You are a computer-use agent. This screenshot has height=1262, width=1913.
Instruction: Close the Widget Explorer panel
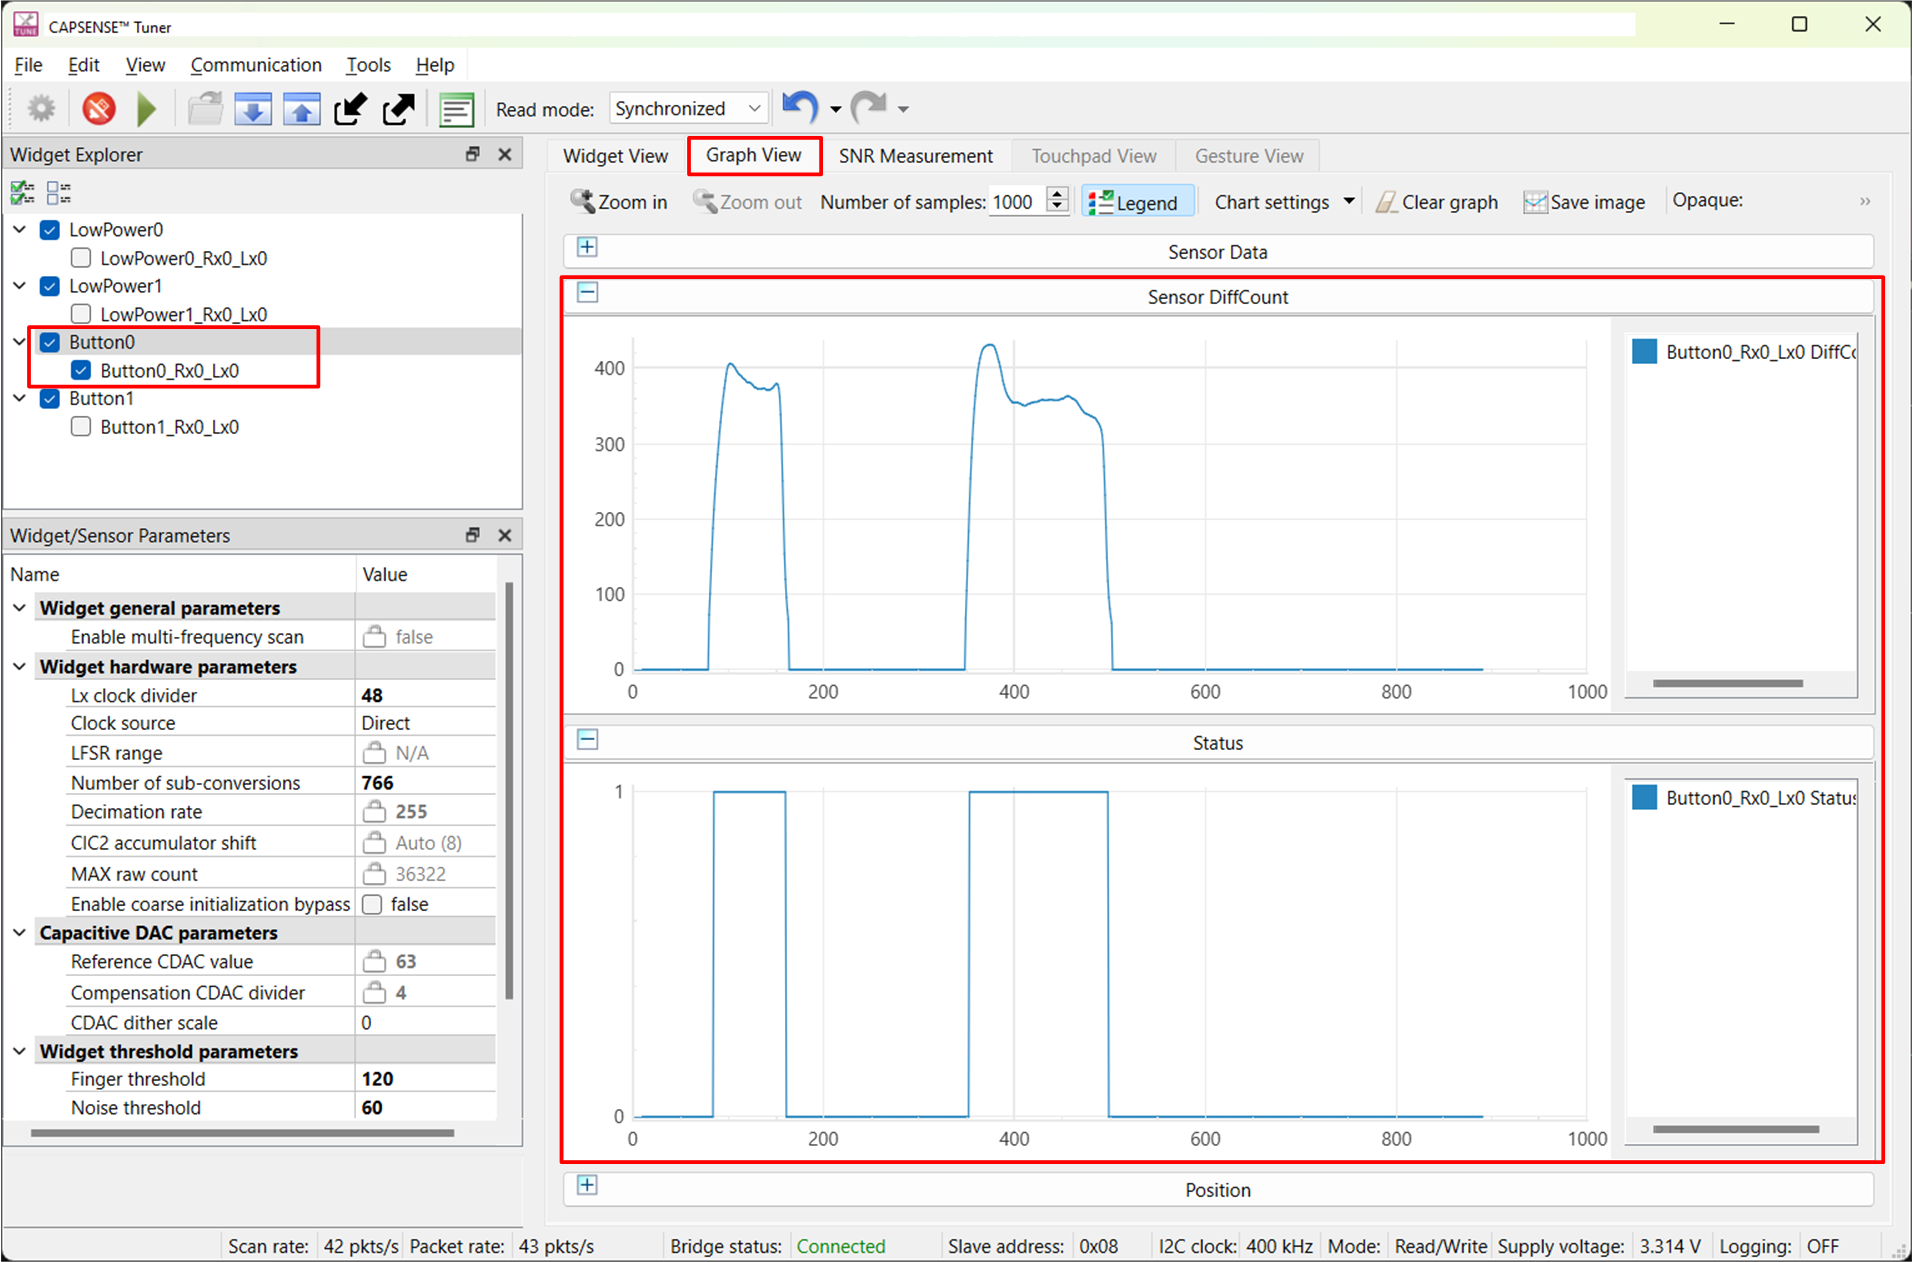coord(505,154)
